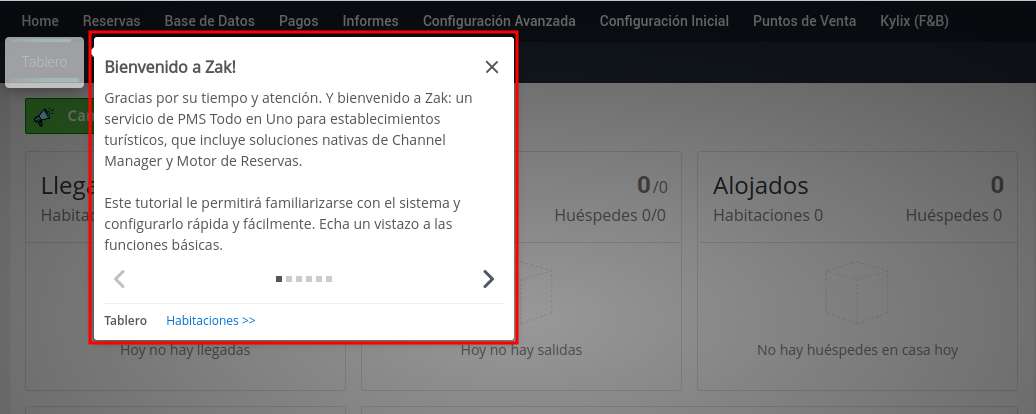Click 'Huéspedes 0' in Alojados card
Image resolution: width=1036 pixels, height=414 pixels.
coord(953,215)
